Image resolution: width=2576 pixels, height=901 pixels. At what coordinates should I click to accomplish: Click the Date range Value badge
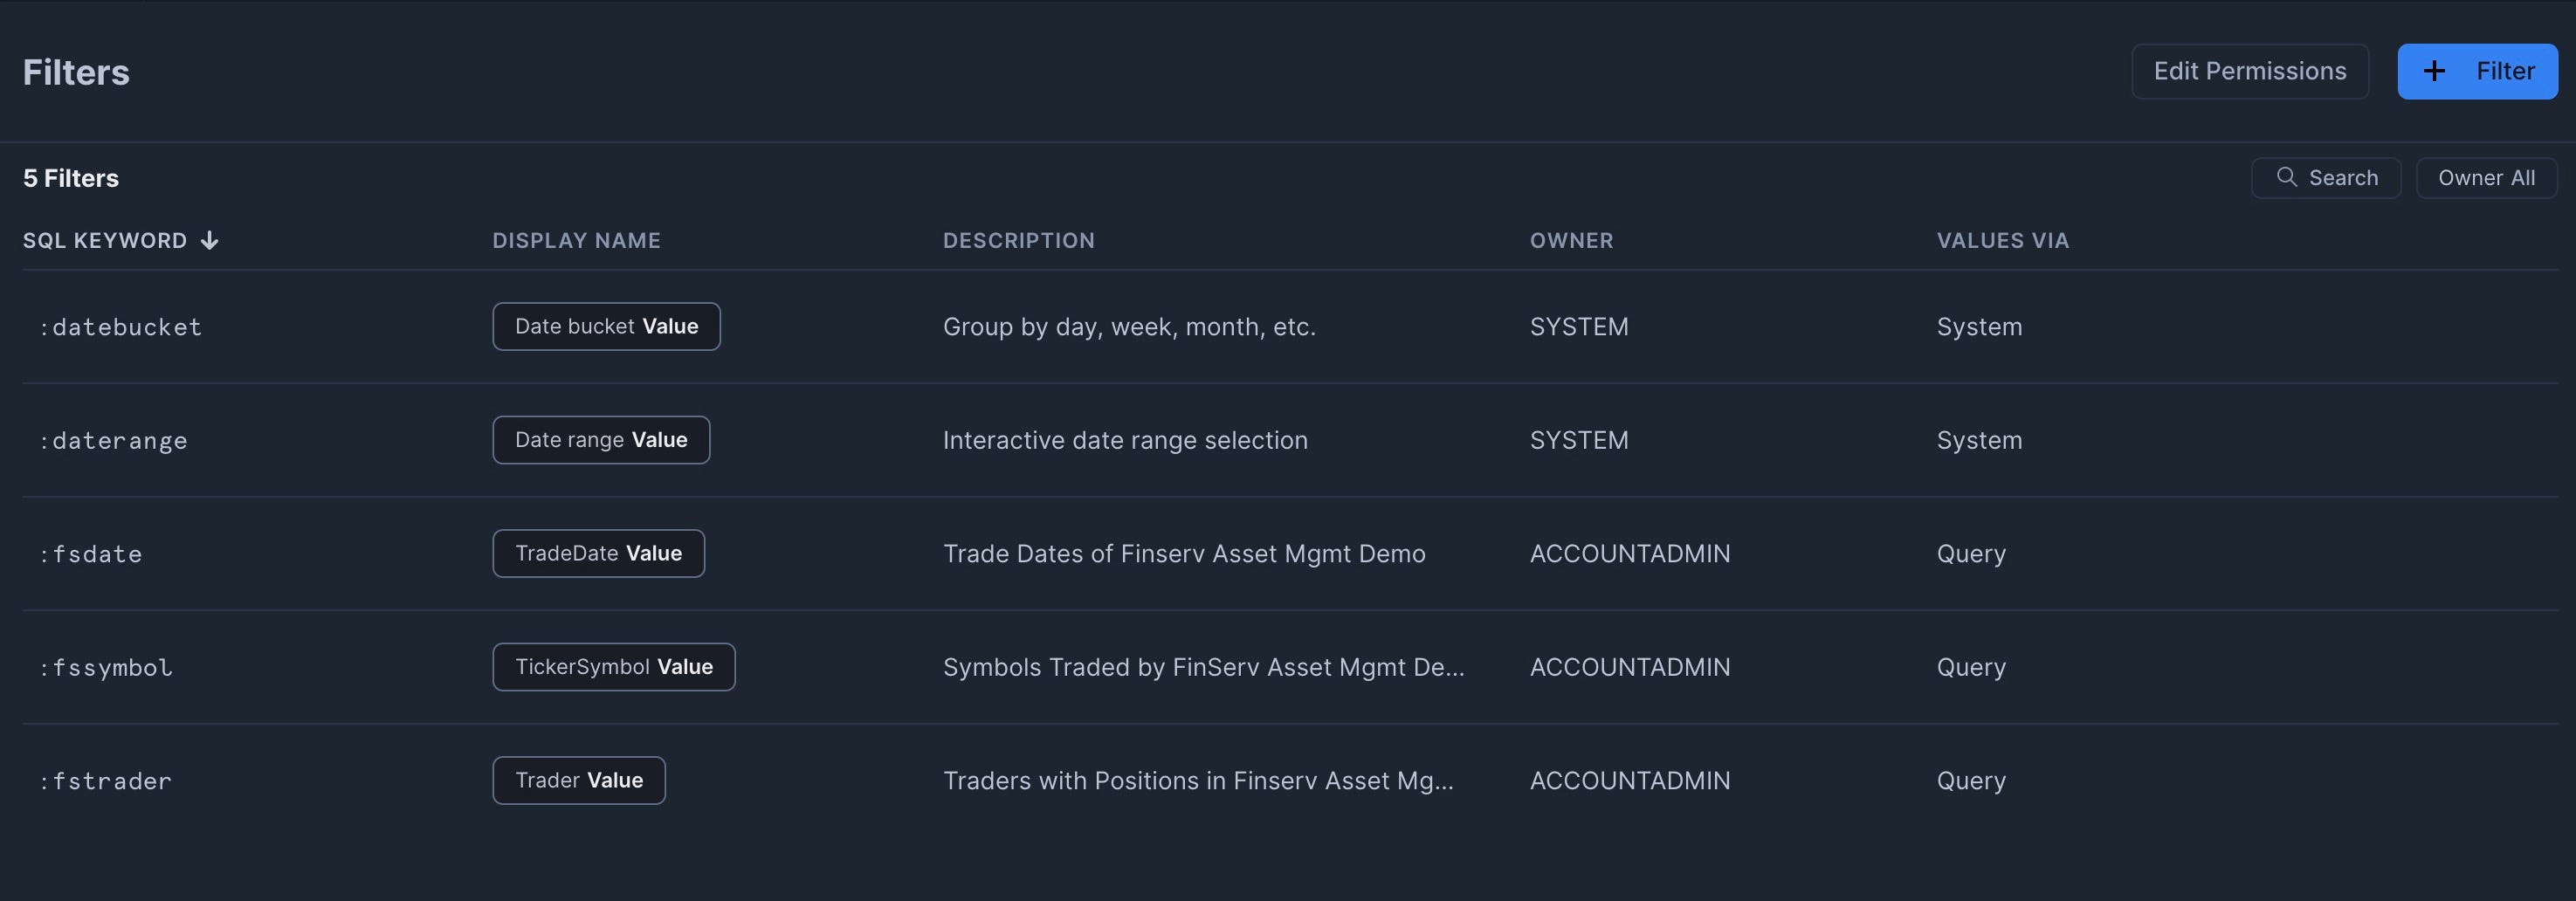pos(601,440)
